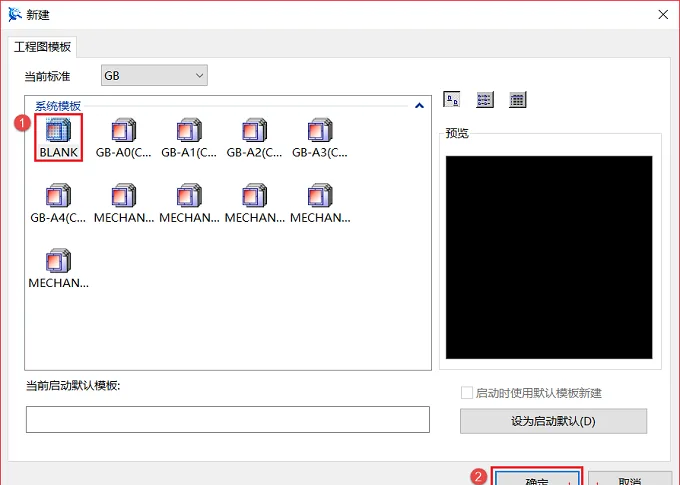Viewport: 680px width, 485px height.
Task: Open the 工程图模板 tab
Action: (x=42, y=47)
